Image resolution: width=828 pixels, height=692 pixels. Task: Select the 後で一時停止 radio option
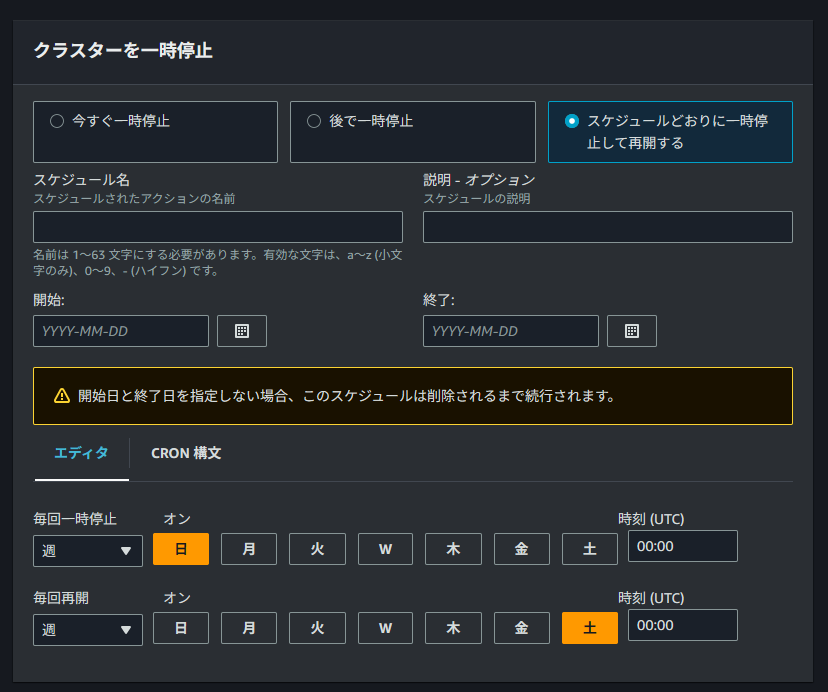314,120
